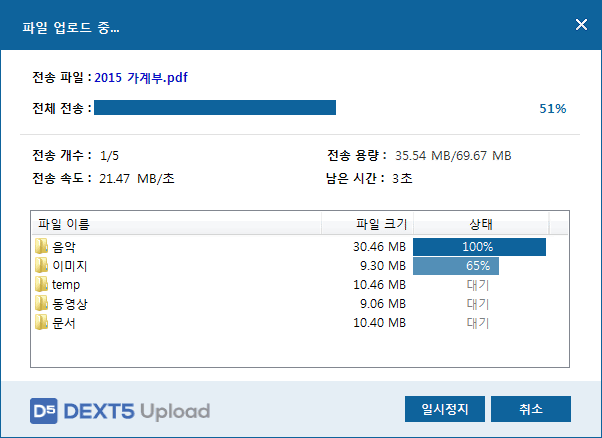
Task: Click the 10.40 MB size cell
Action: 379,323
